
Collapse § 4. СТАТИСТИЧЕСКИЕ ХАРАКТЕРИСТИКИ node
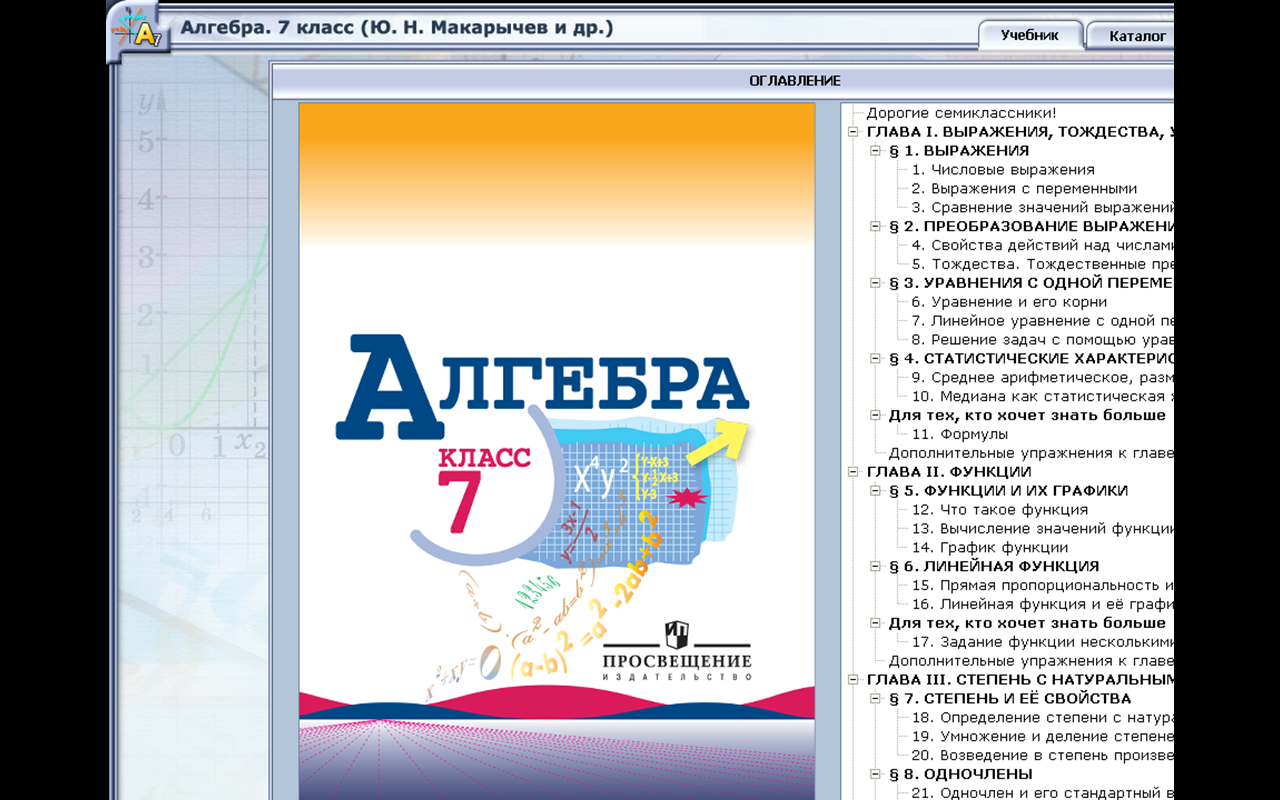coord(875,359)
